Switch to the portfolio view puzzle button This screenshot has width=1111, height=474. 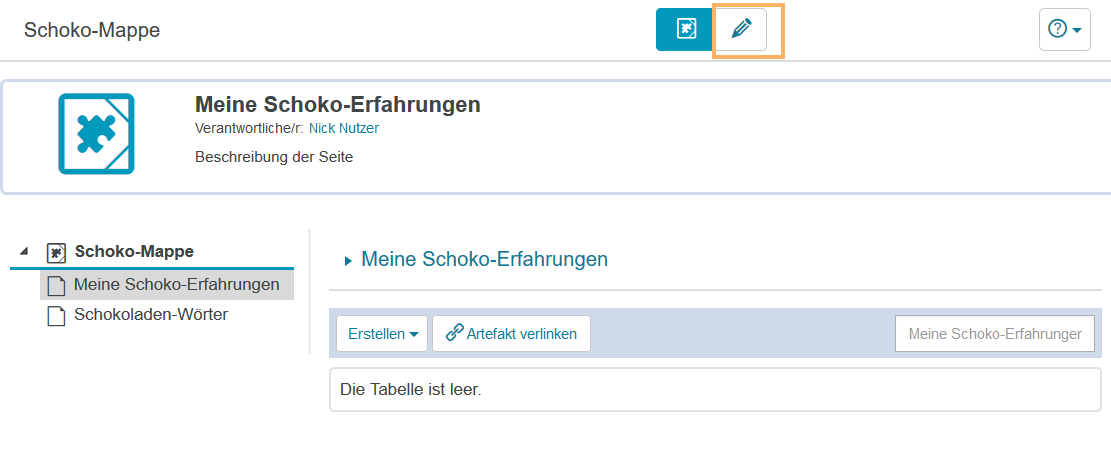(685, 29)
